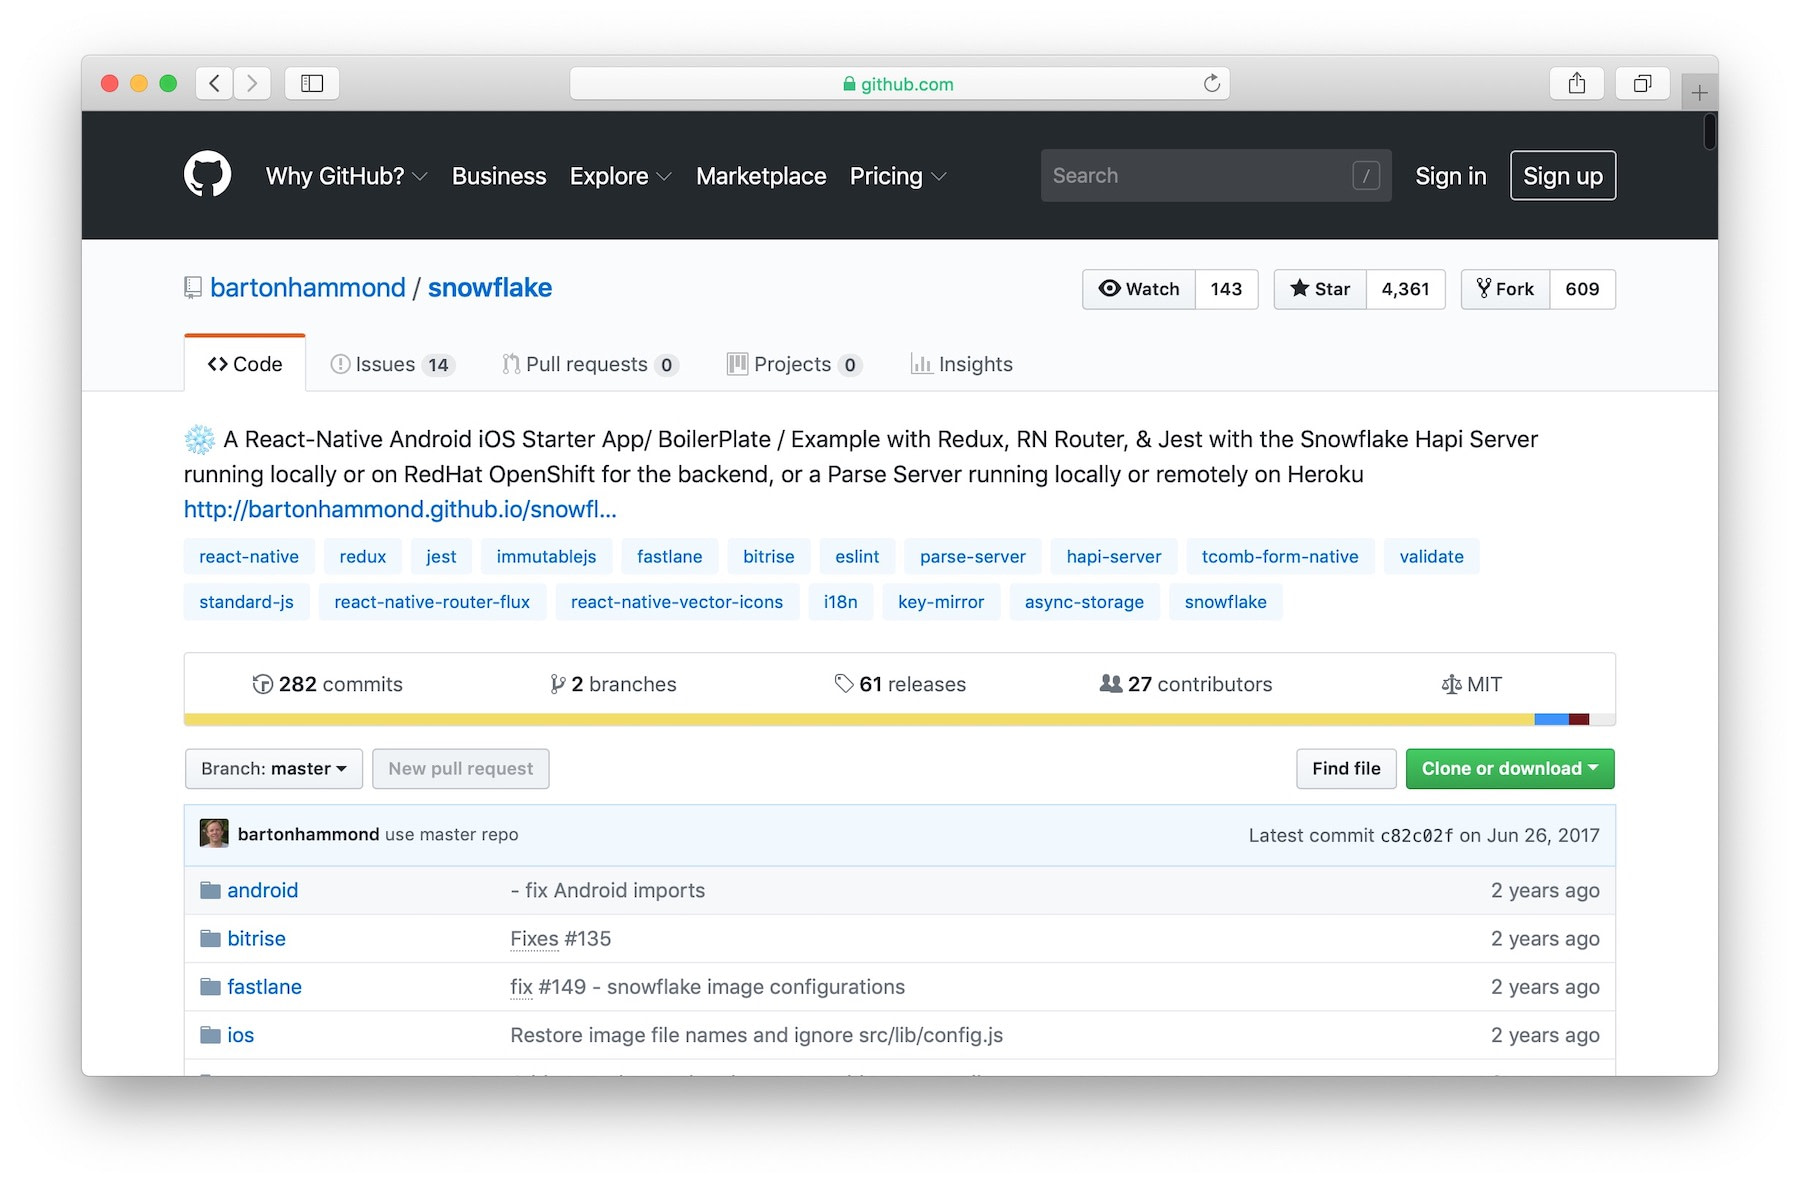Toggle Safari's sidebar button
The width and height of the screenshot is (1800, 1184).
[x=312, y=83]
